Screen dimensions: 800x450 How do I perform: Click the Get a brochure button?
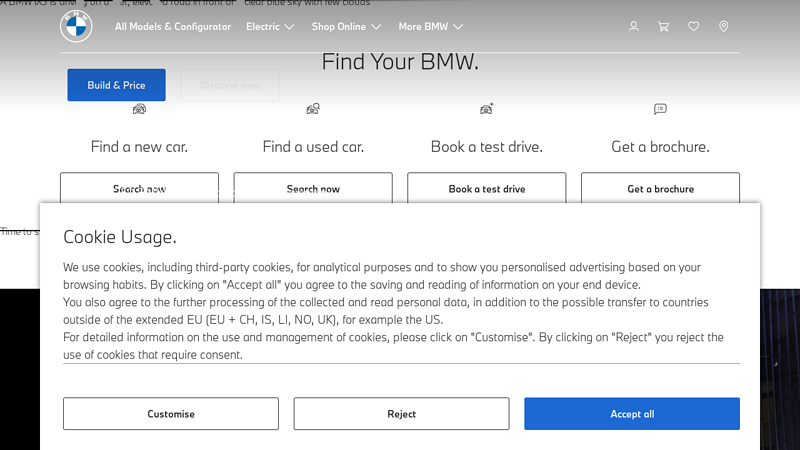pos(660,188)
